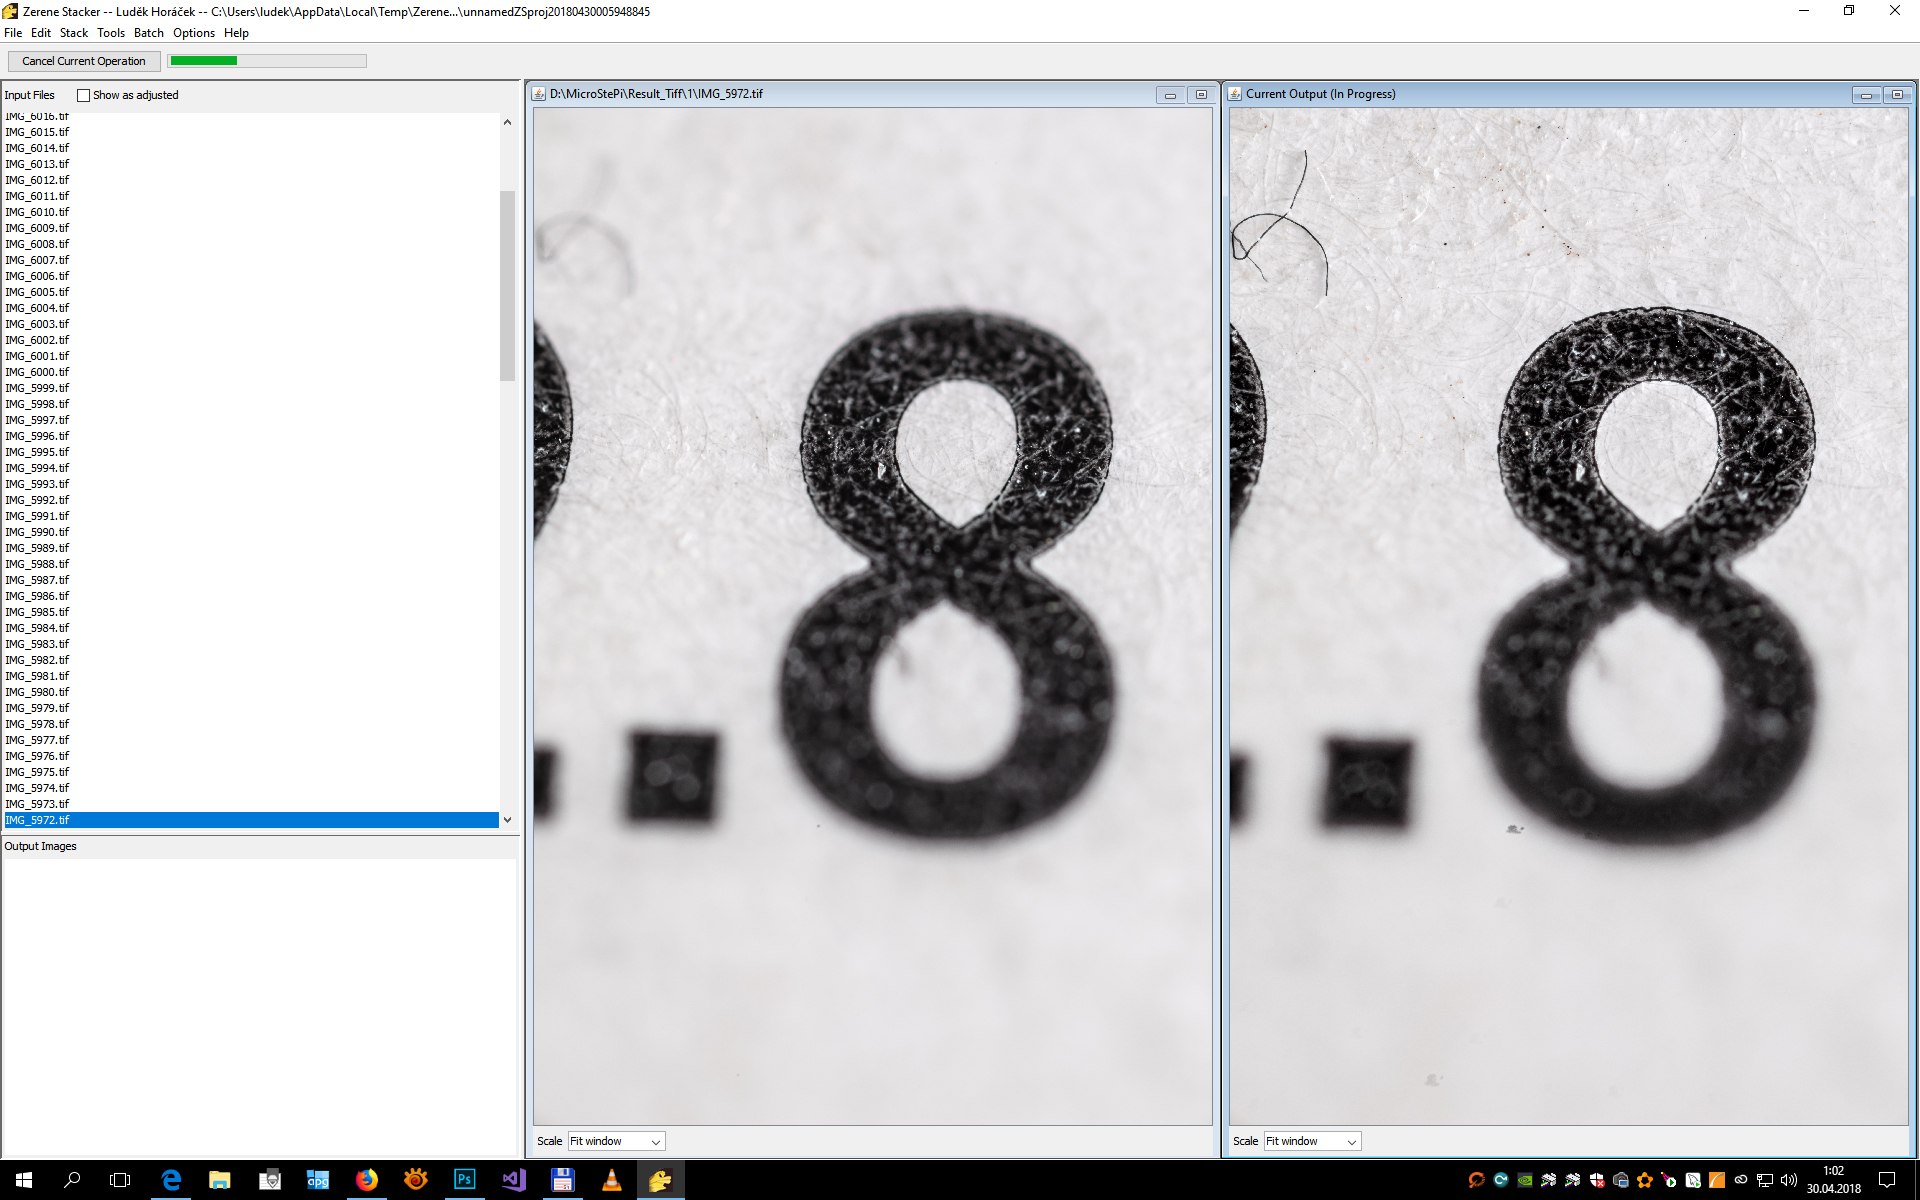The height and width of the screenshot is (1200, 1920).
Task: Open Scale dropdown under output image
Action: [1312, 1141]
